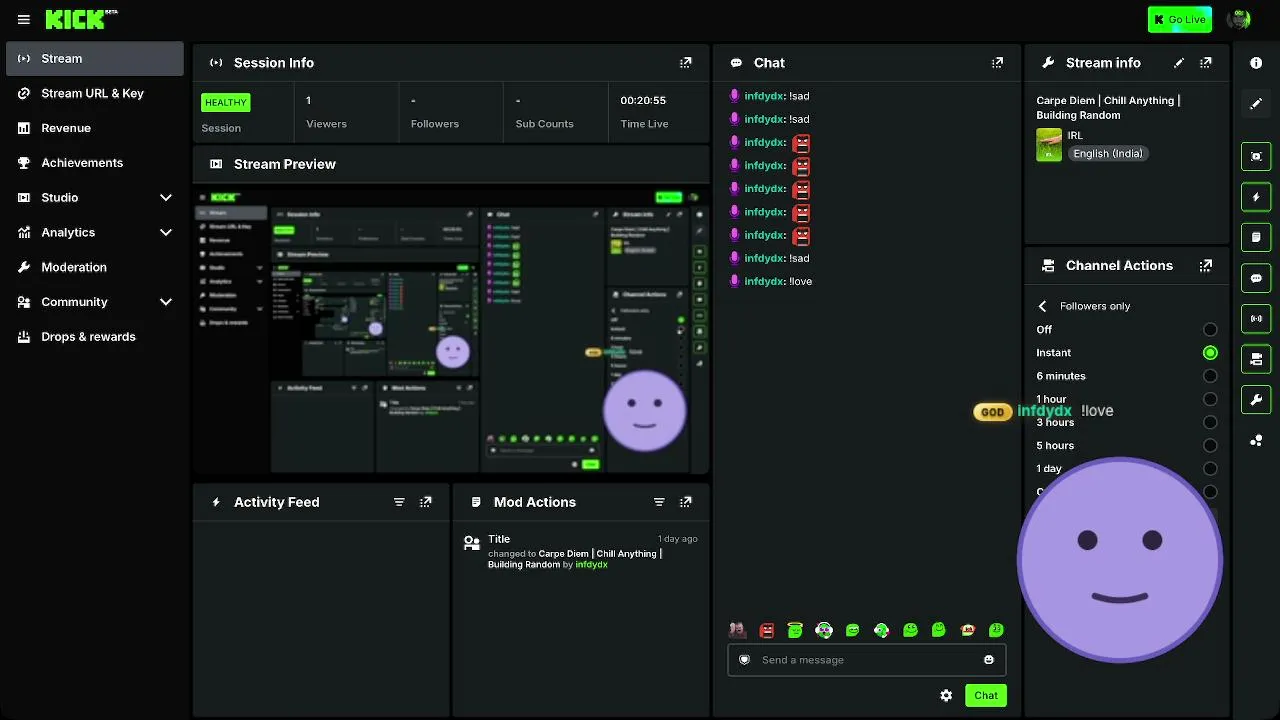1280x720 pixels.
Task: Click the shield icon left of Send a message
Action: (x=744, y=660)
